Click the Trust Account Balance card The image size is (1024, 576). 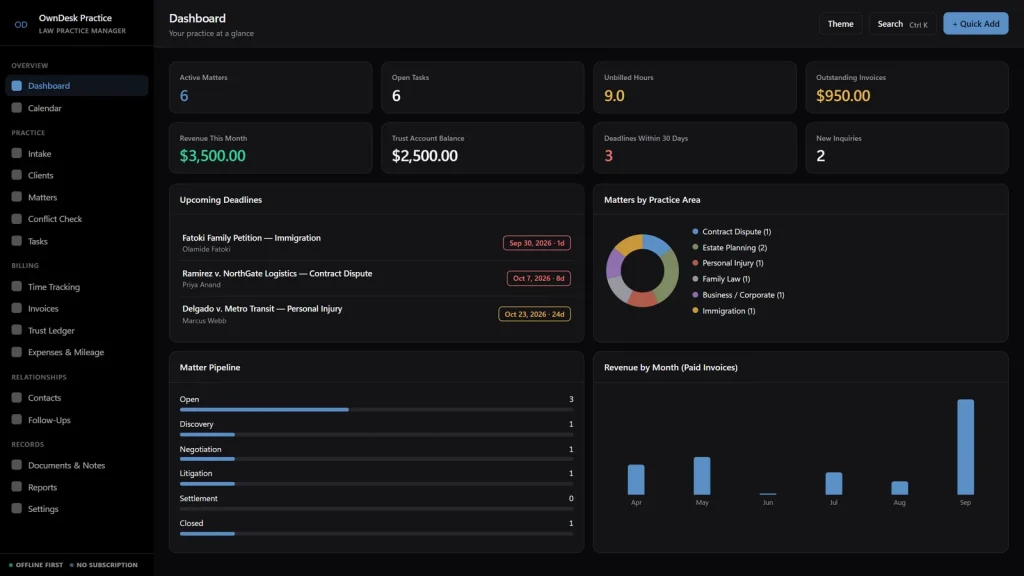click(x=483, y=148)
